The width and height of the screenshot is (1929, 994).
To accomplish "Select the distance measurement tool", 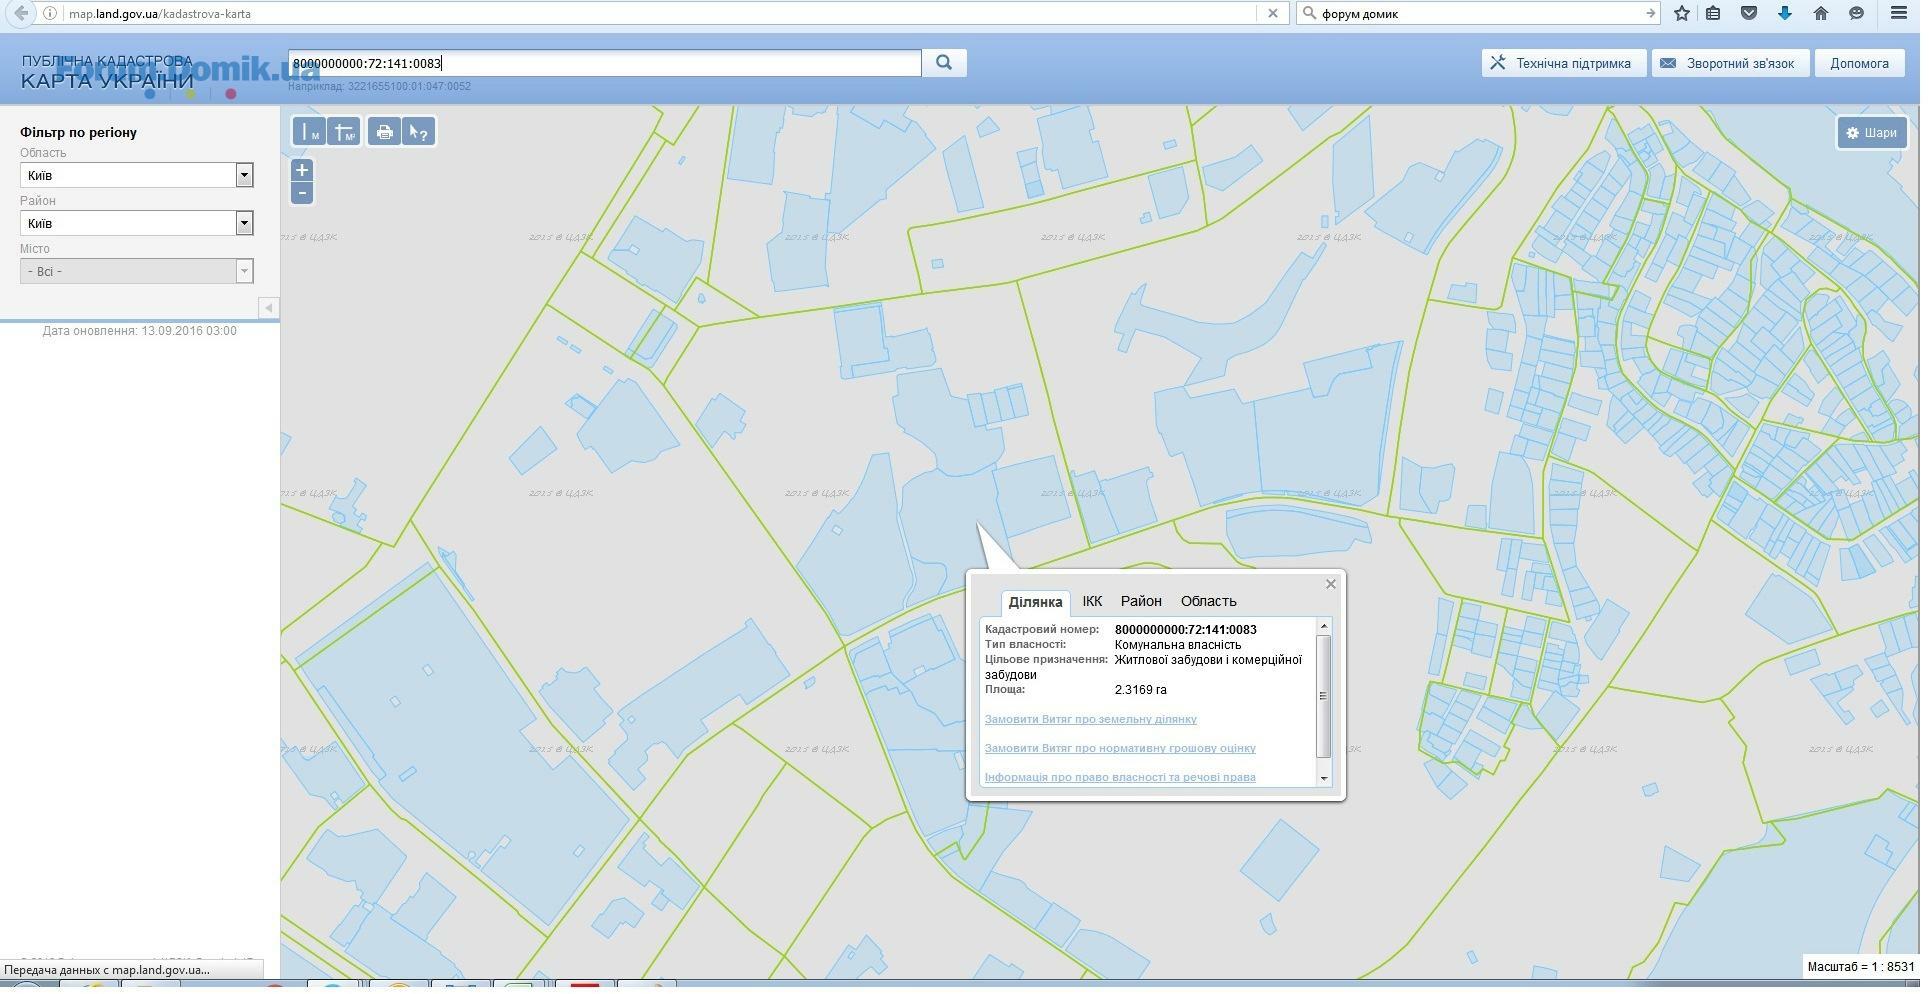I will click(x=309, y=132).
